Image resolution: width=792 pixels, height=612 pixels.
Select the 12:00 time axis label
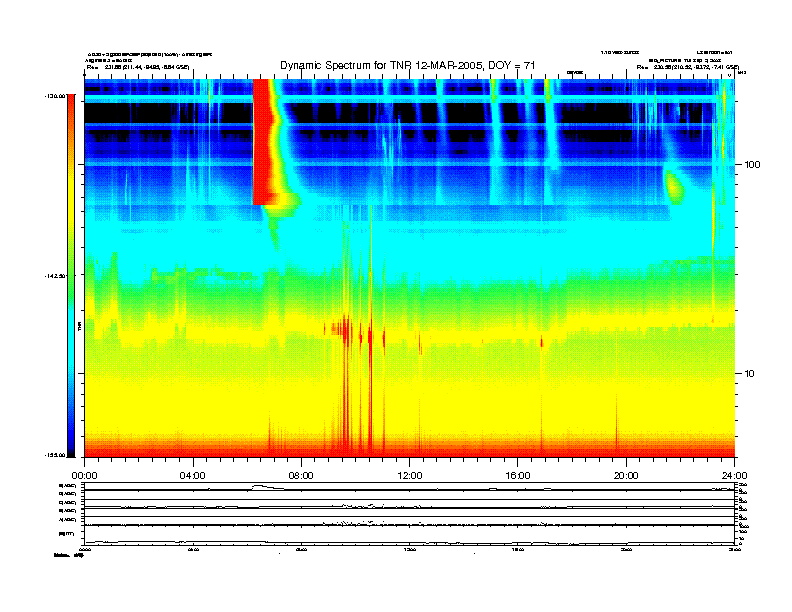pos(409,475)
